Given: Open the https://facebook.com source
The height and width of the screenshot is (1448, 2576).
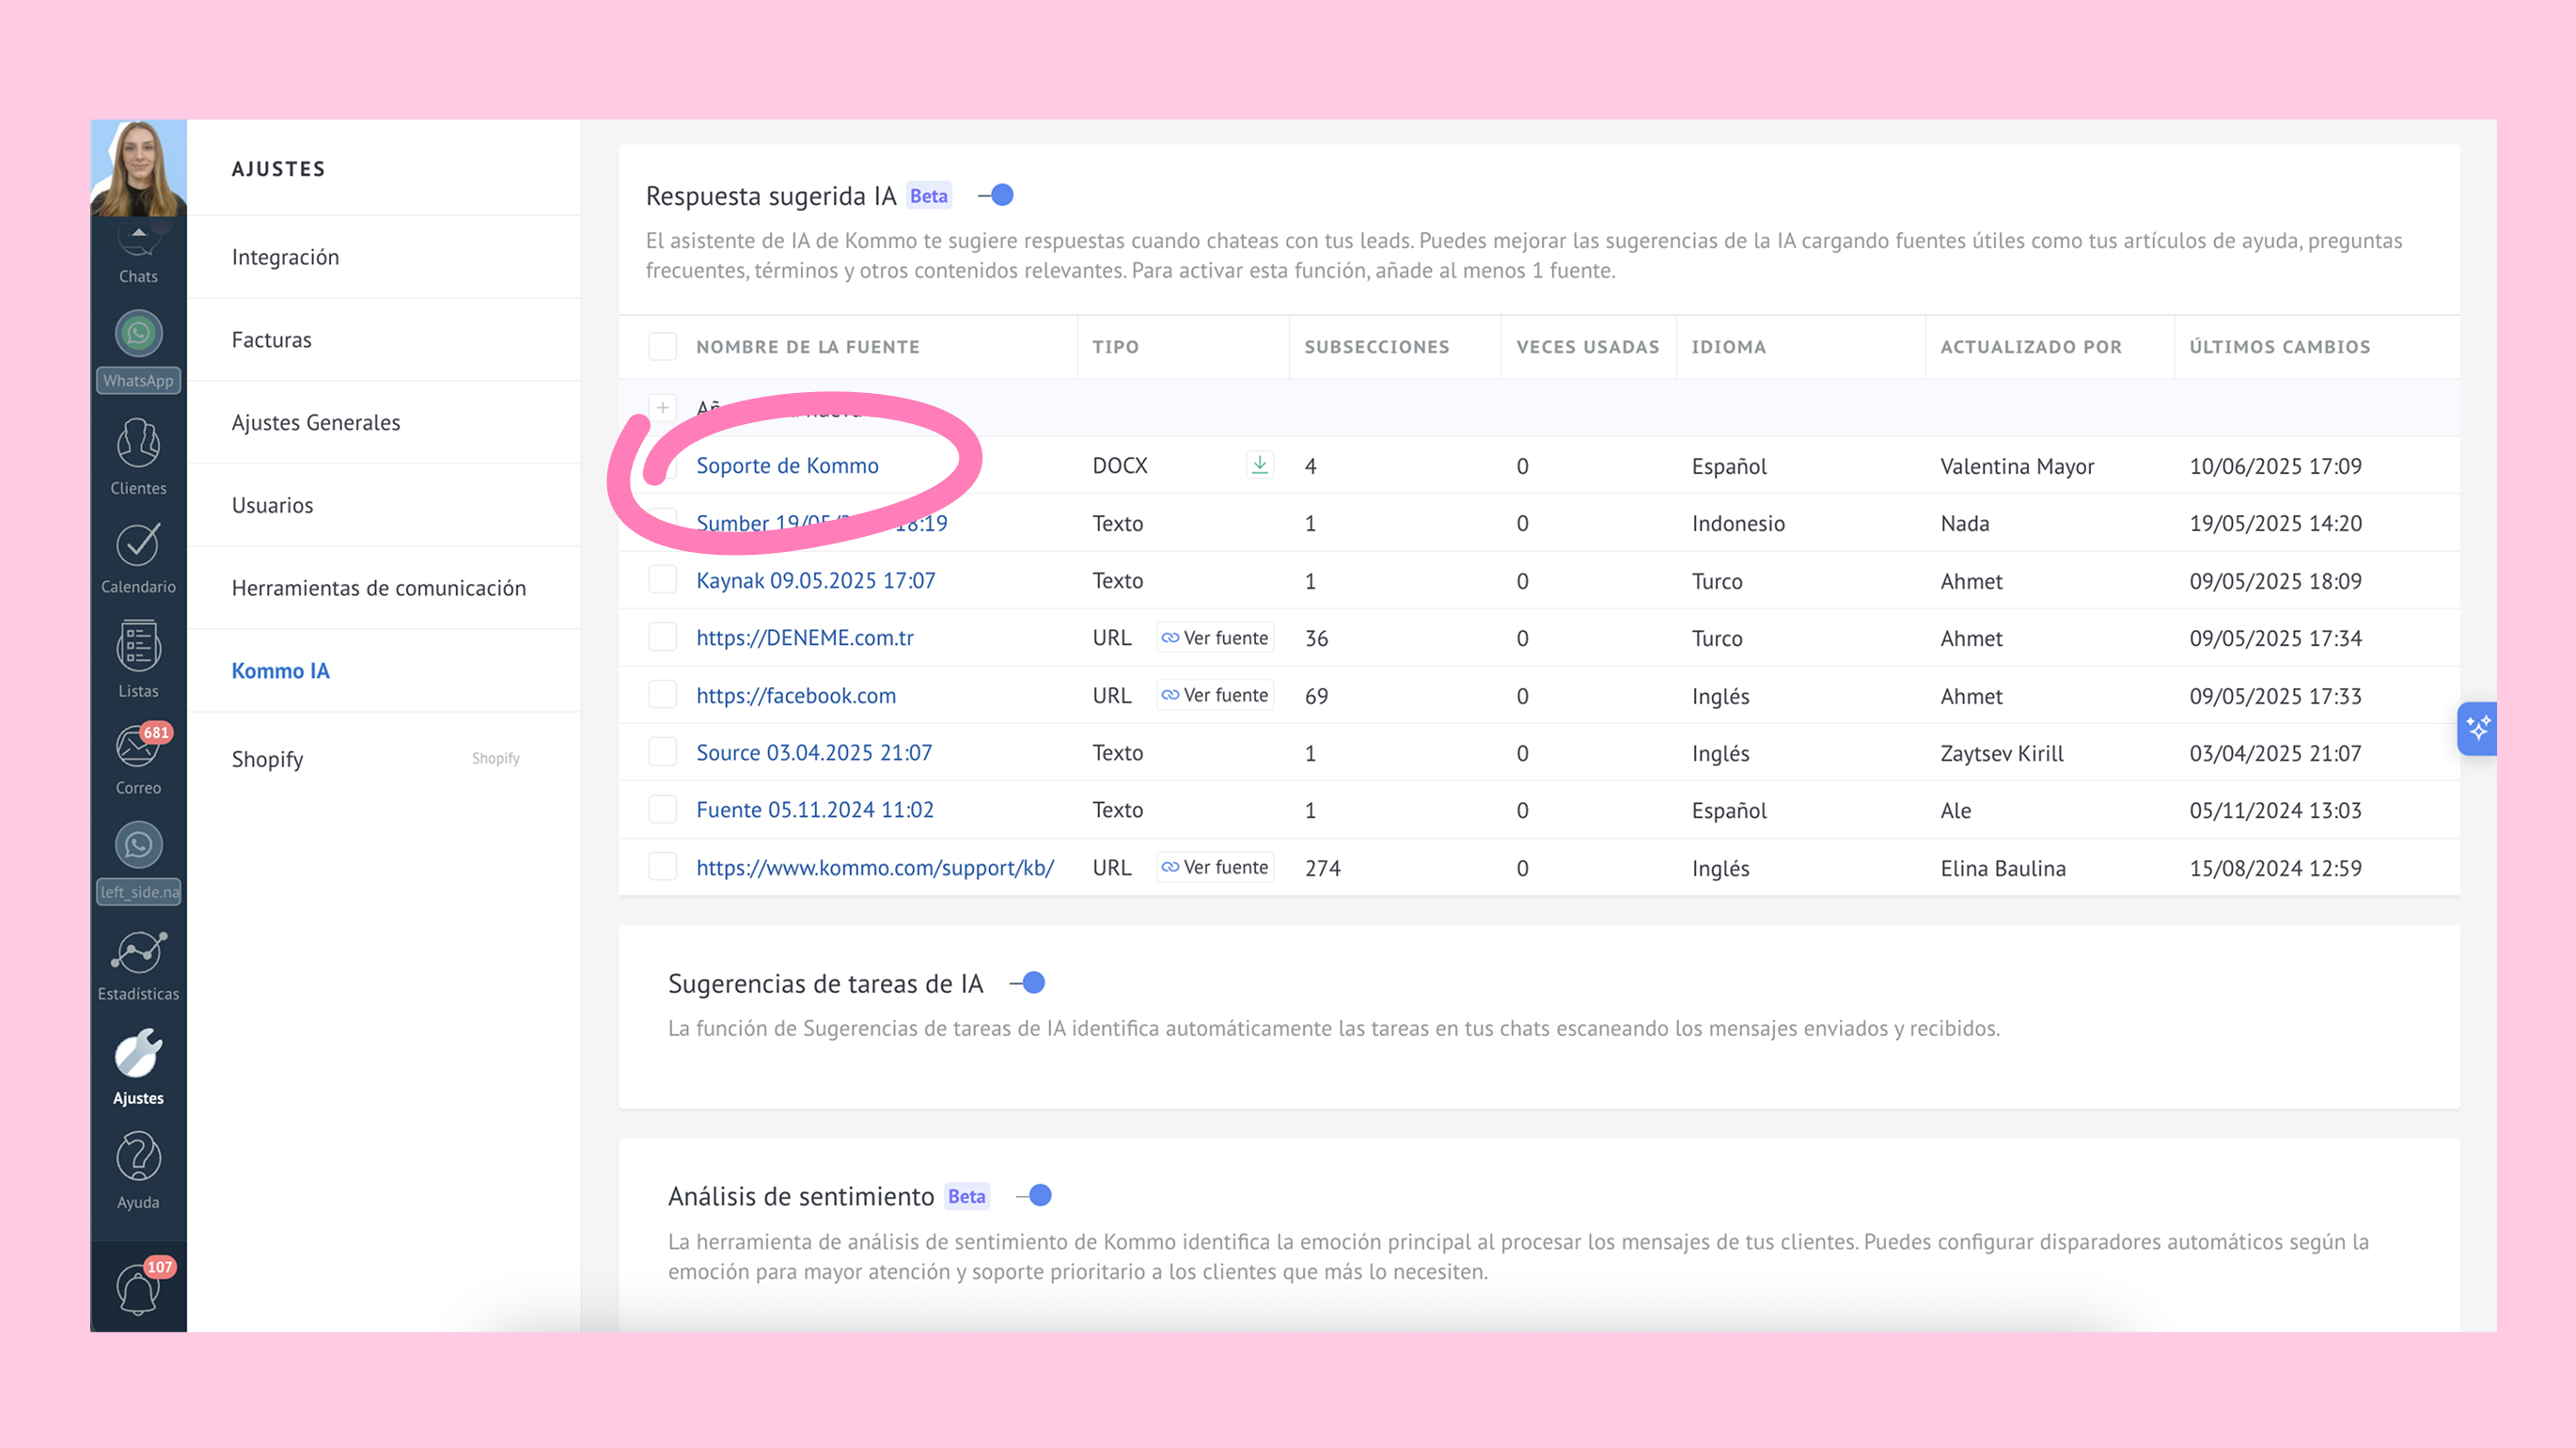Looking at the screenshot, I should click(x=795, y=695).
